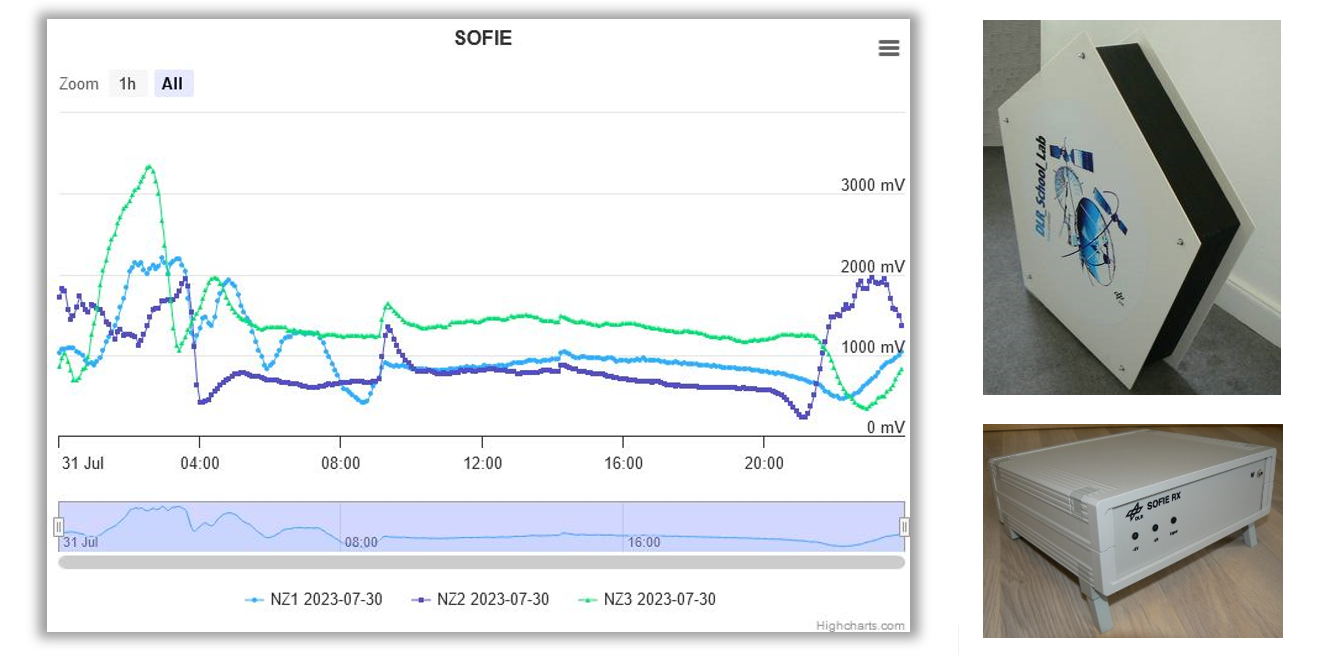Set zoom range to 1h
The height and width of the screenshot is (656, 1326).
point(127,84)
